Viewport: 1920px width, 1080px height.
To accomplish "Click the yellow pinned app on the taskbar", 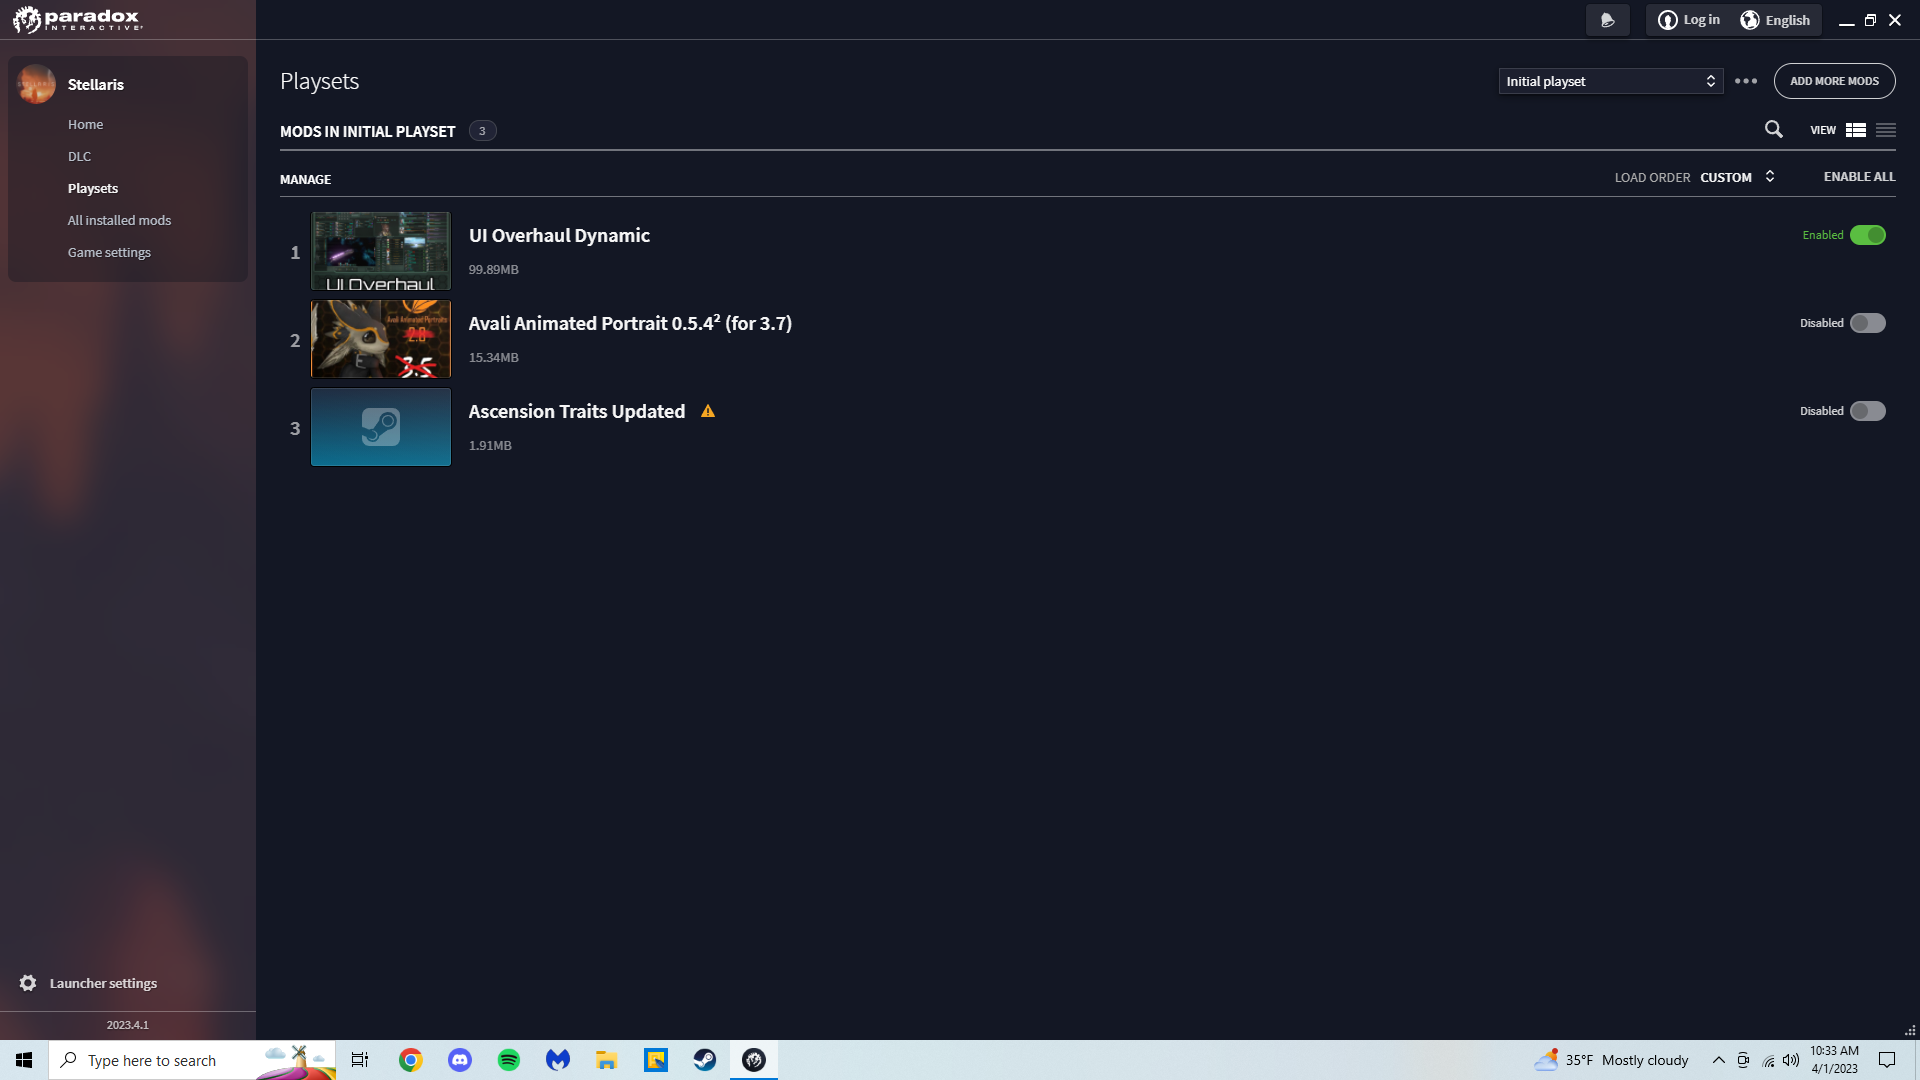I will point(656,1060).
